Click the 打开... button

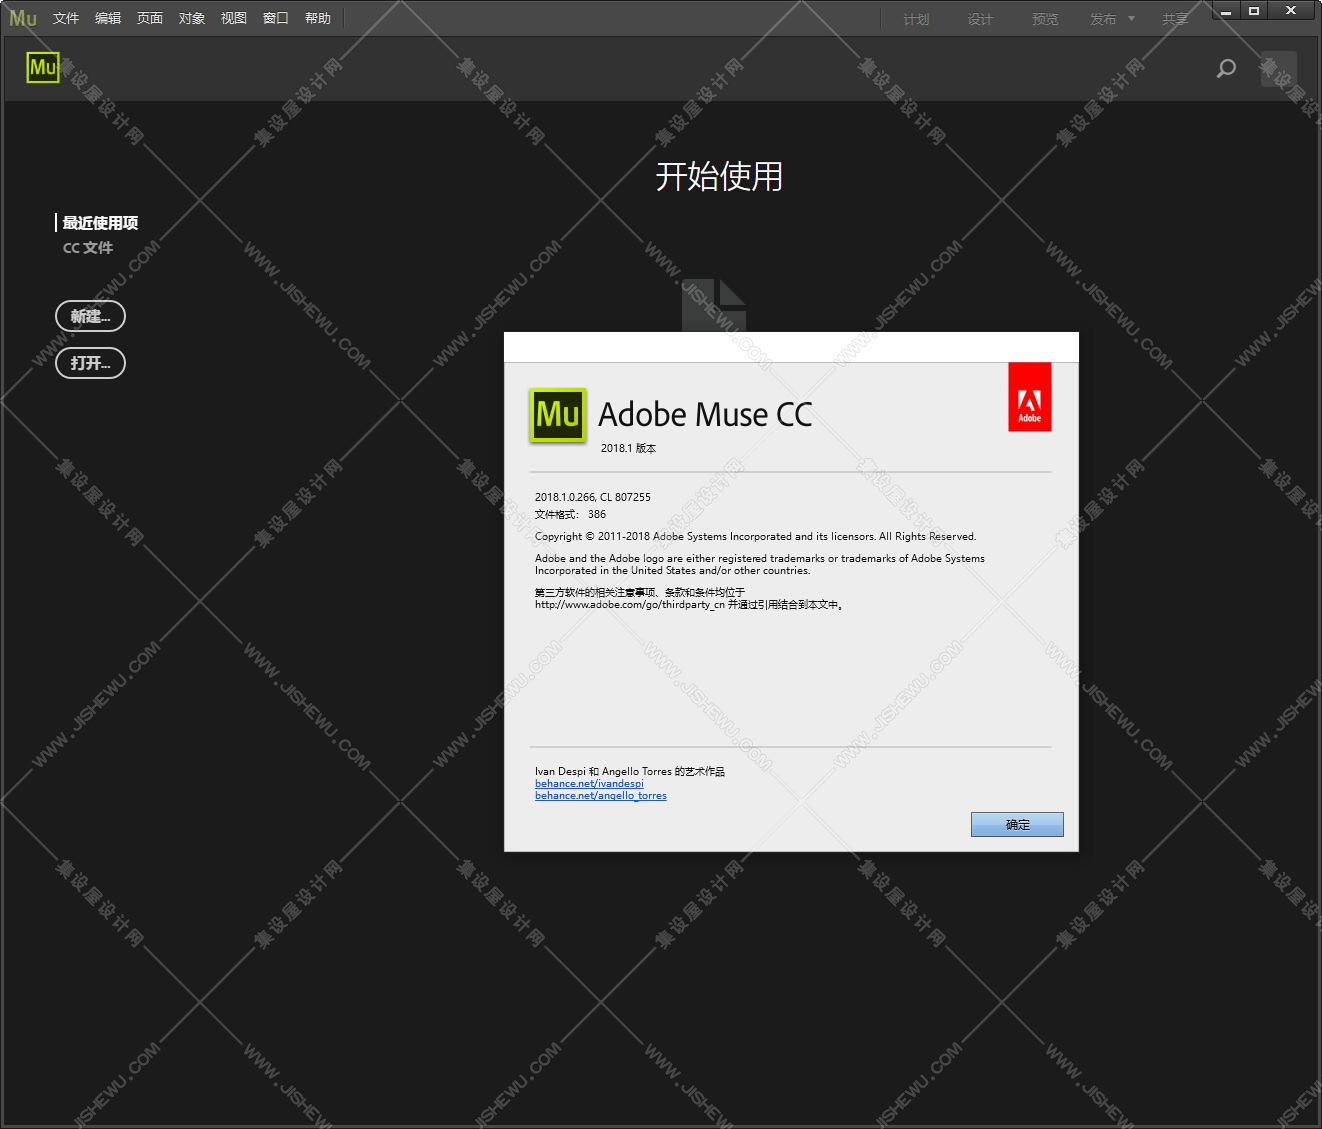(x=90, y=363)
